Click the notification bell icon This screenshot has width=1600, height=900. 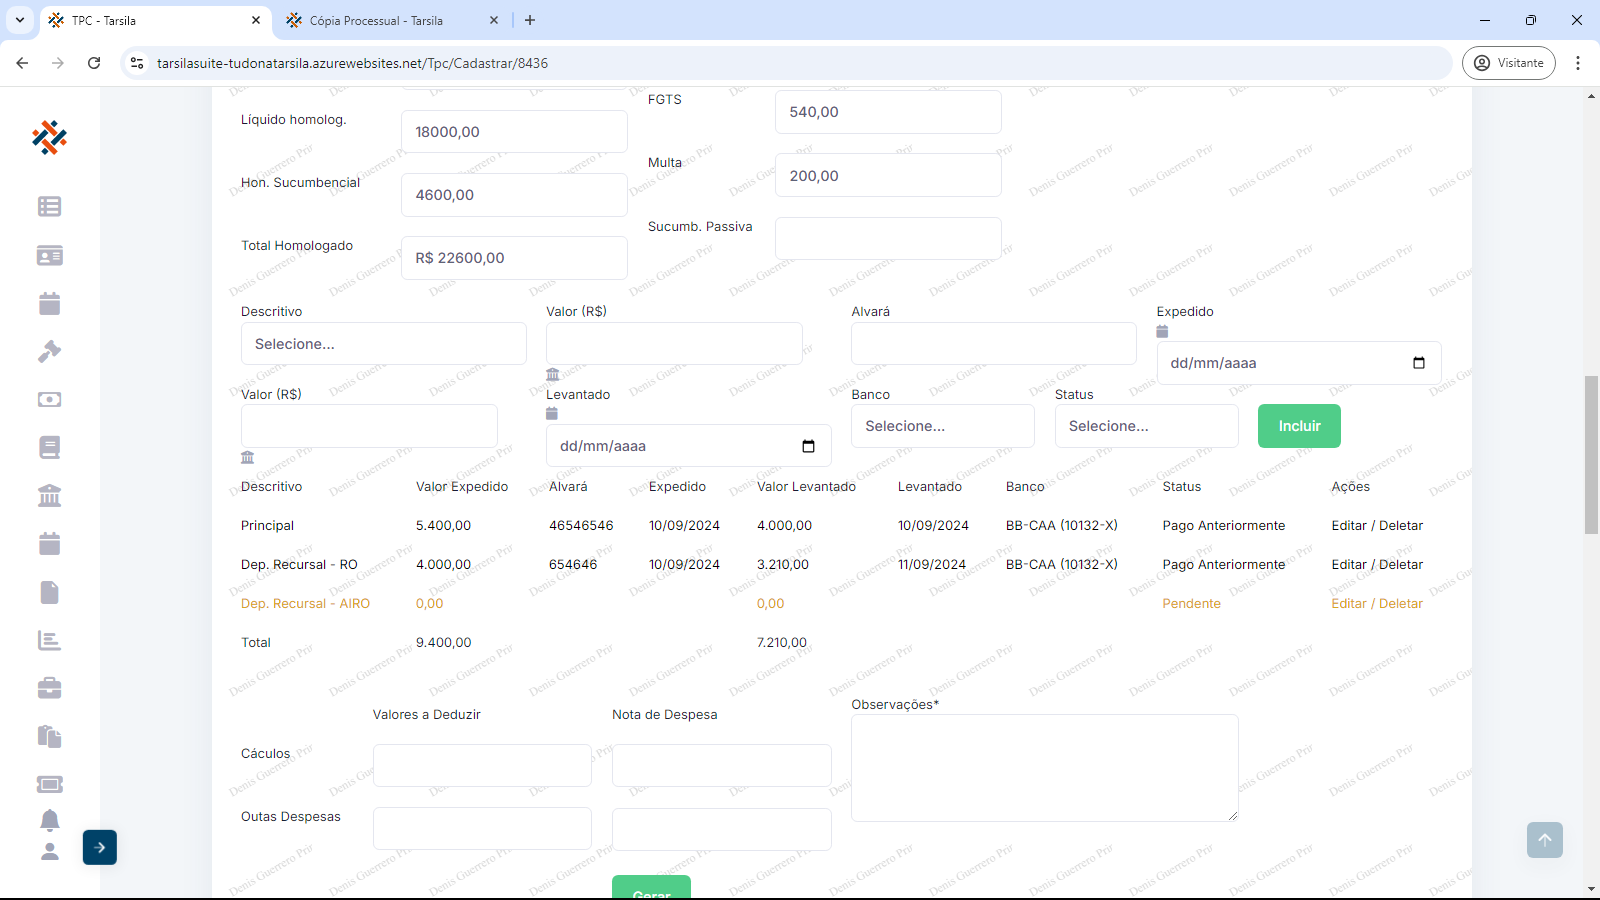click(x=49, y=820)
